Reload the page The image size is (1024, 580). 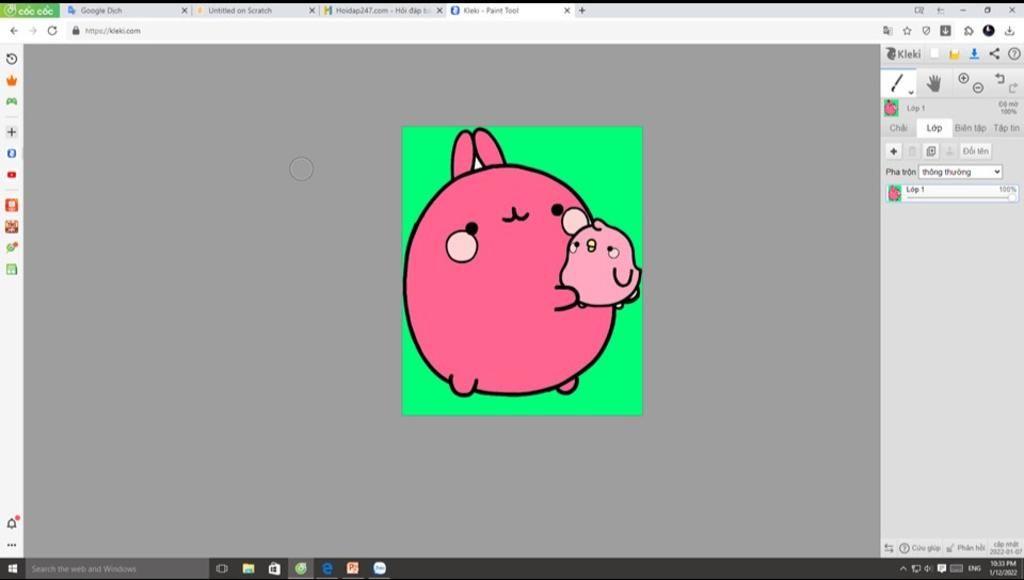point(52,31)
